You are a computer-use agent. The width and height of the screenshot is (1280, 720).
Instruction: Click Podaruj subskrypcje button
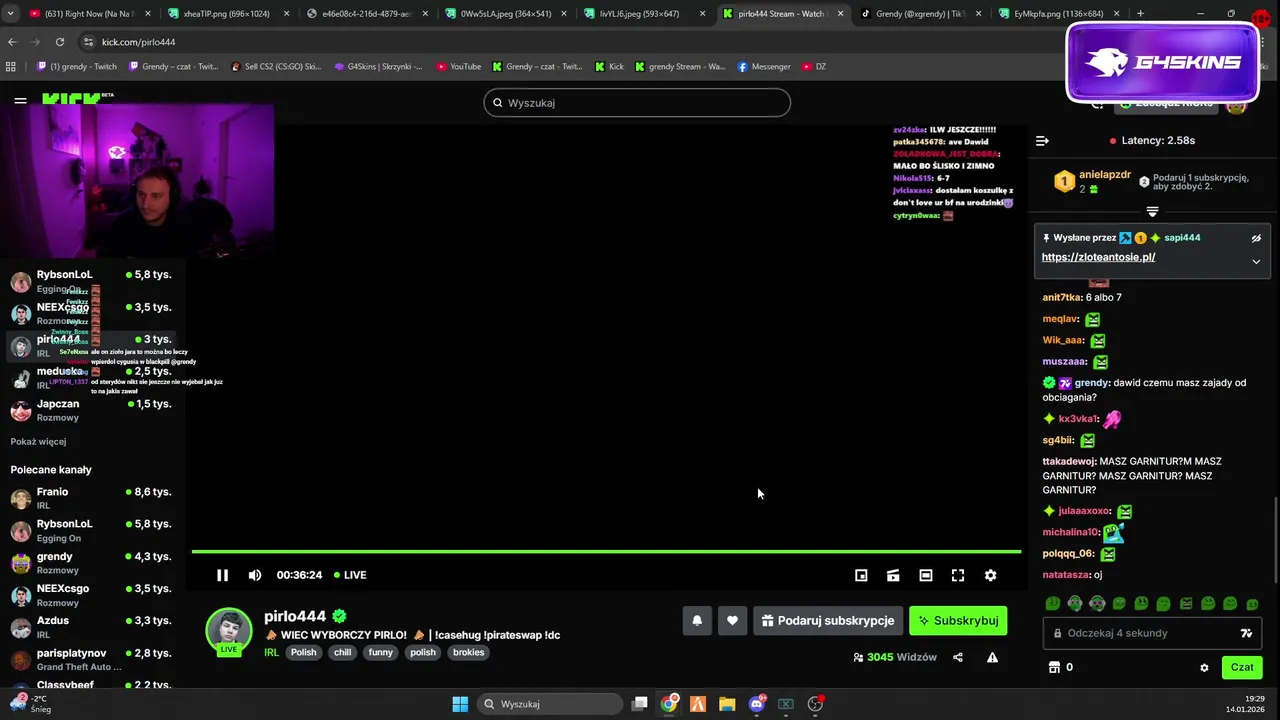pyautogui.click(x=828, y=620)
